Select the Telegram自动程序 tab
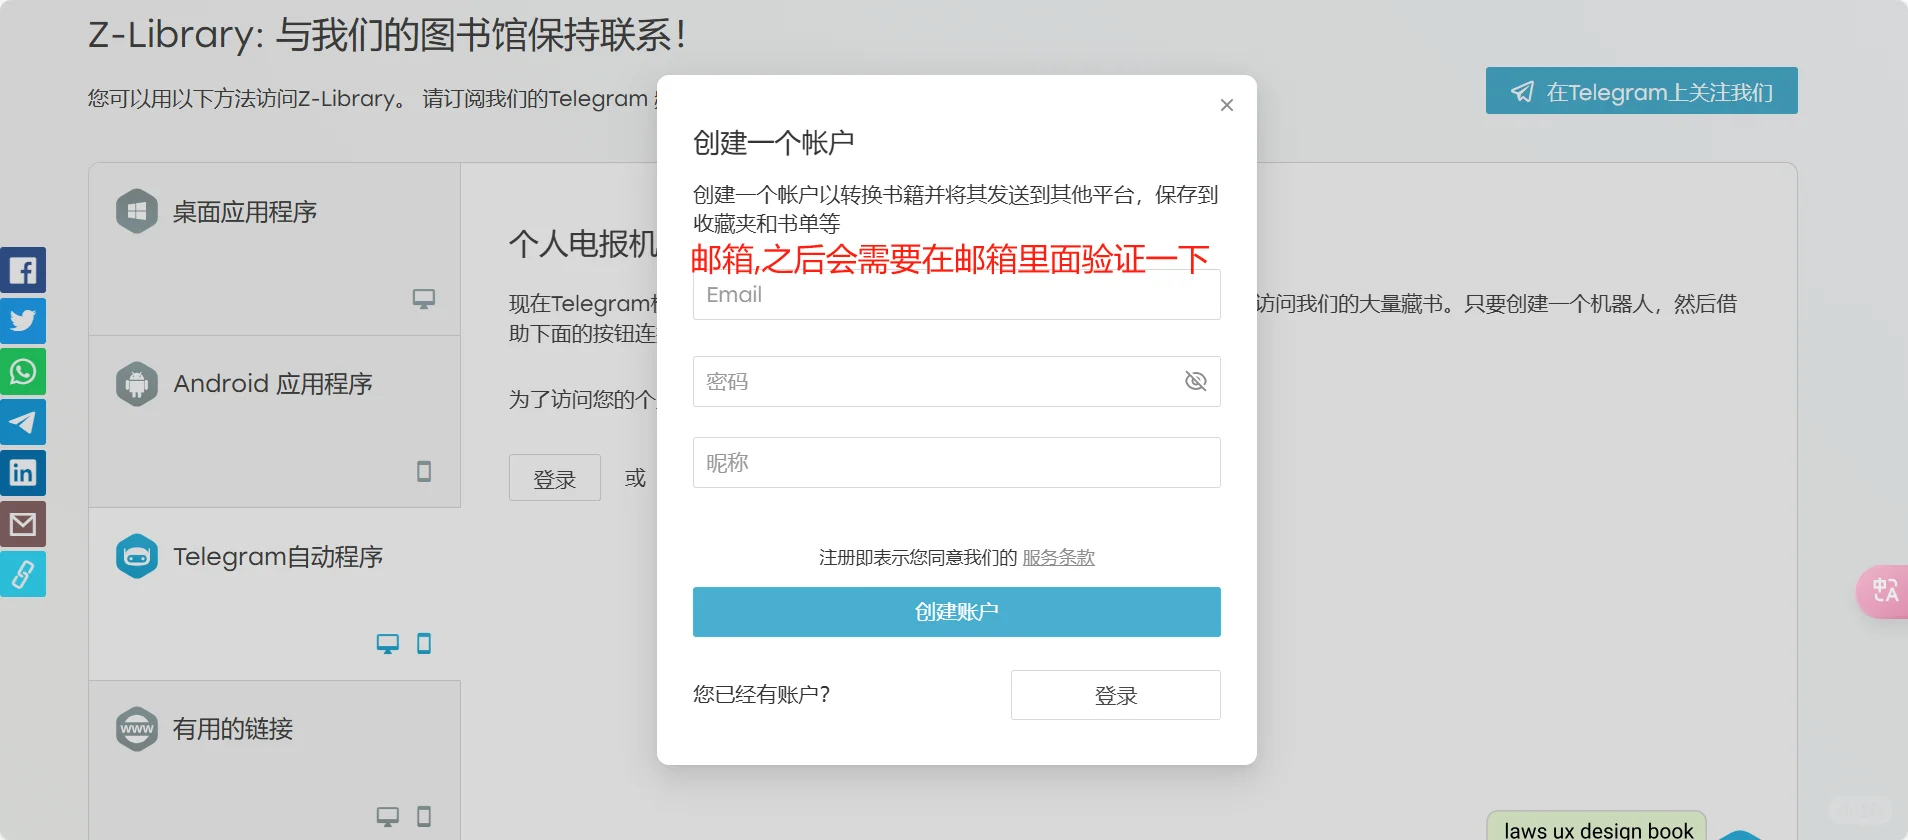The height and width of the screenshot is (840, 1908). point(275,594)
